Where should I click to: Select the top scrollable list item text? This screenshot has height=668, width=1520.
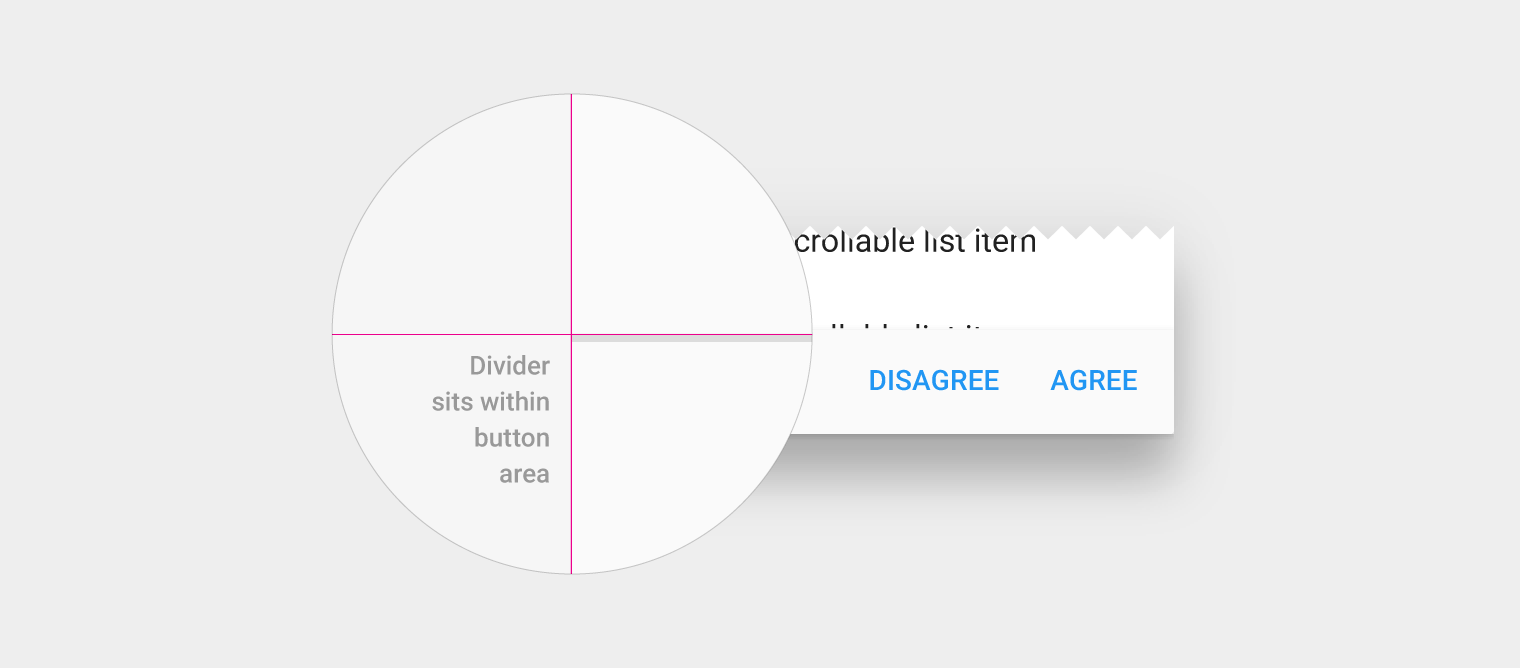912,242
